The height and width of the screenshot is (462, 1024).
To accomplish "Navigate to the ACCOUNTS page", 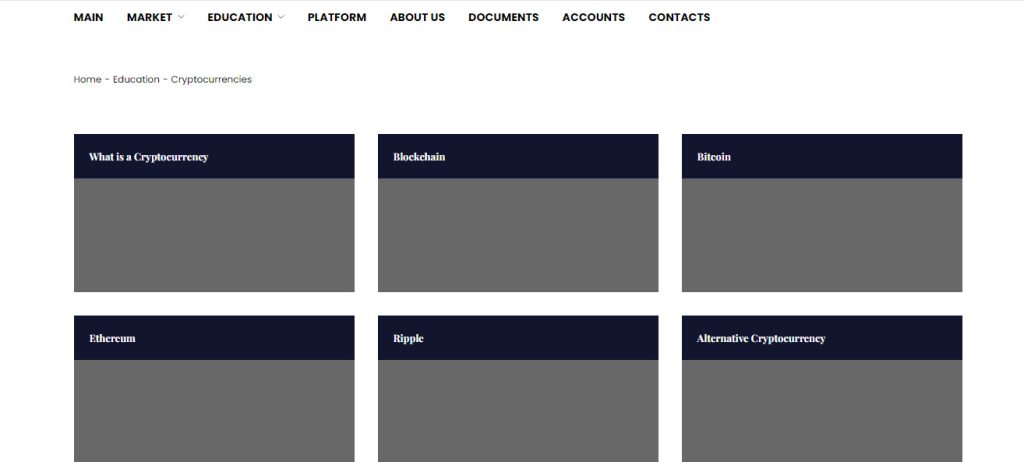I will tap(594, 18).
